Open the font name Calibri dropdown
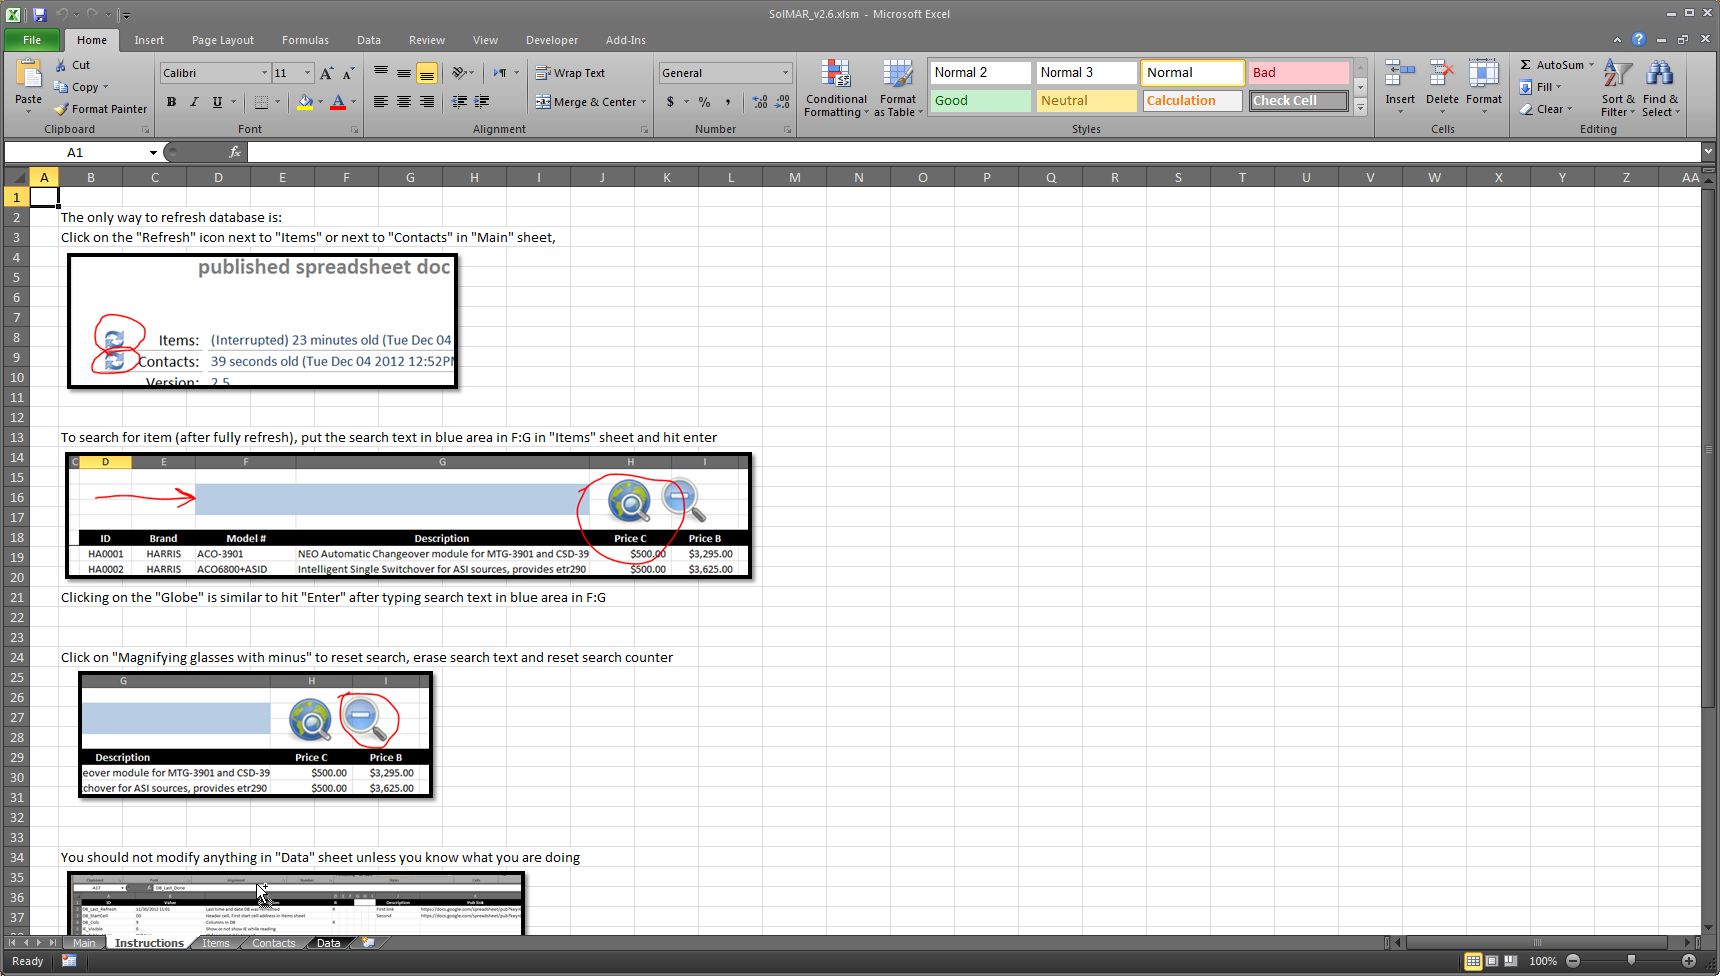The image size is (1720, 976). pyautogui.click(x=264, y=73)
